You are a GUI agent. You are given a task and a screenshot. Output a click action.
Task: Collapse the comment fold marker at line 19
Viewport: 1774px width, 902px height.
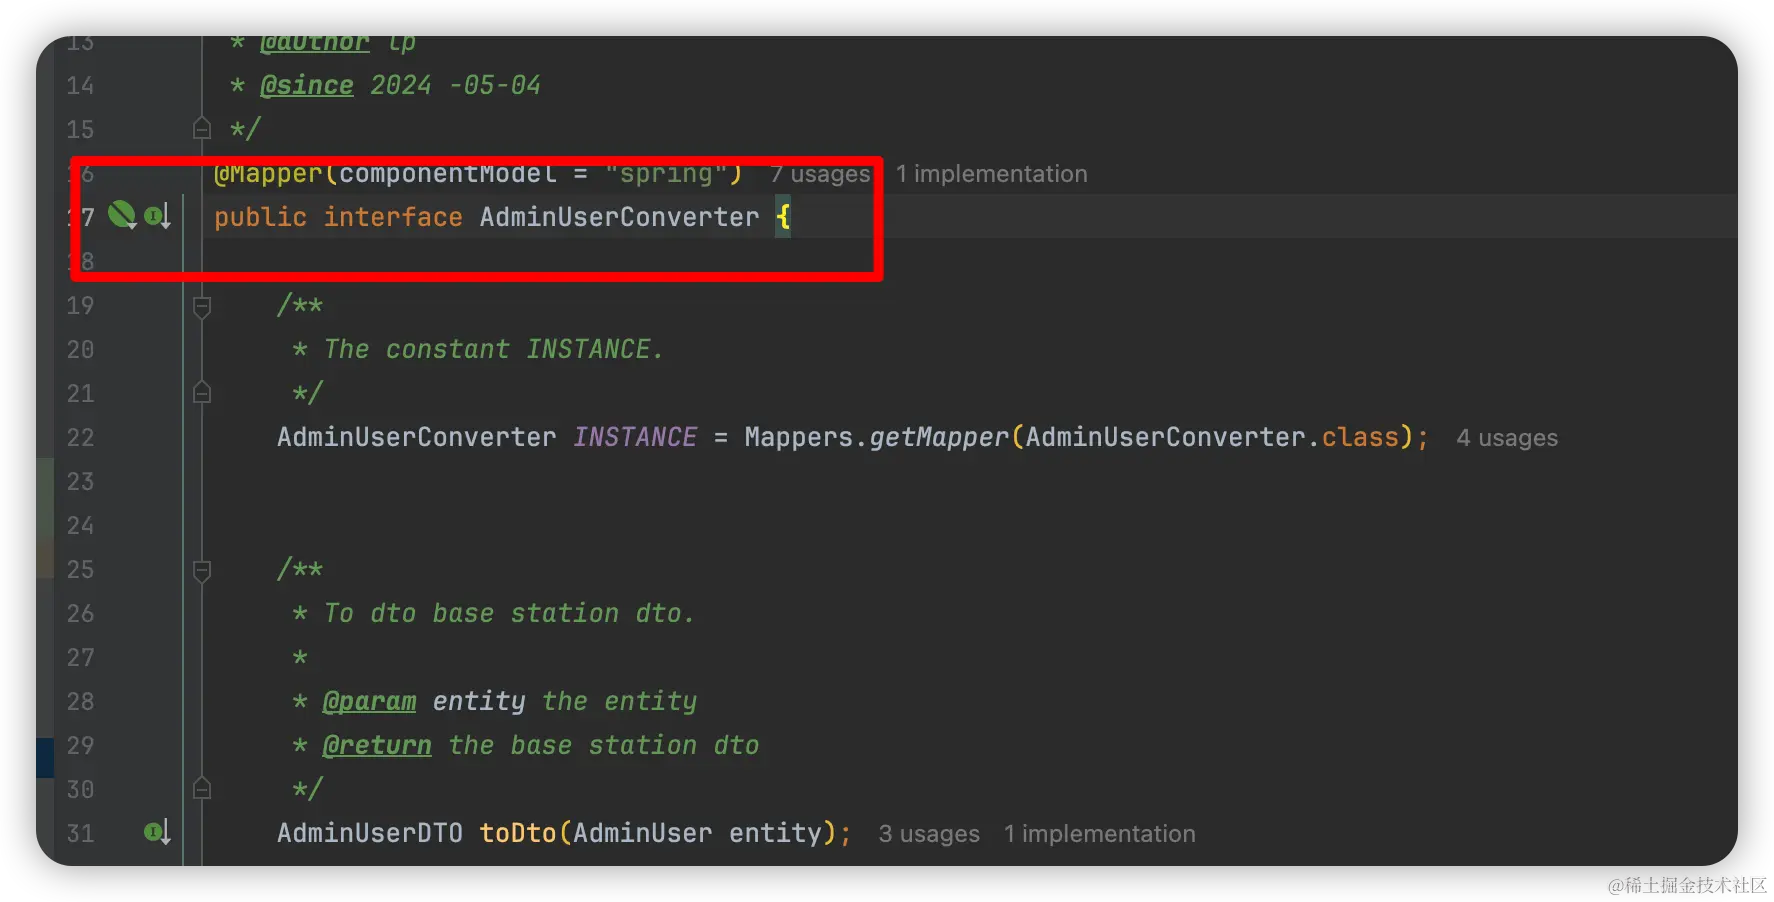pos(202,306)
